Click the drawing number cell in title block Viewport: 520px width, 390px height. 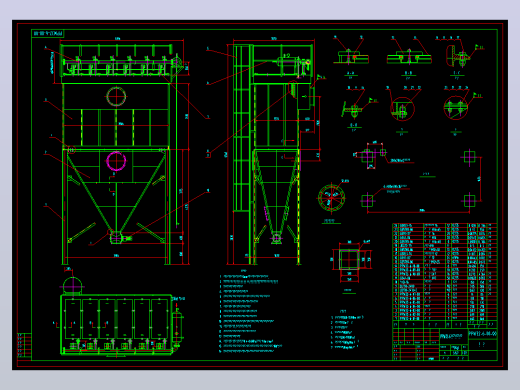tap(483, 333)
